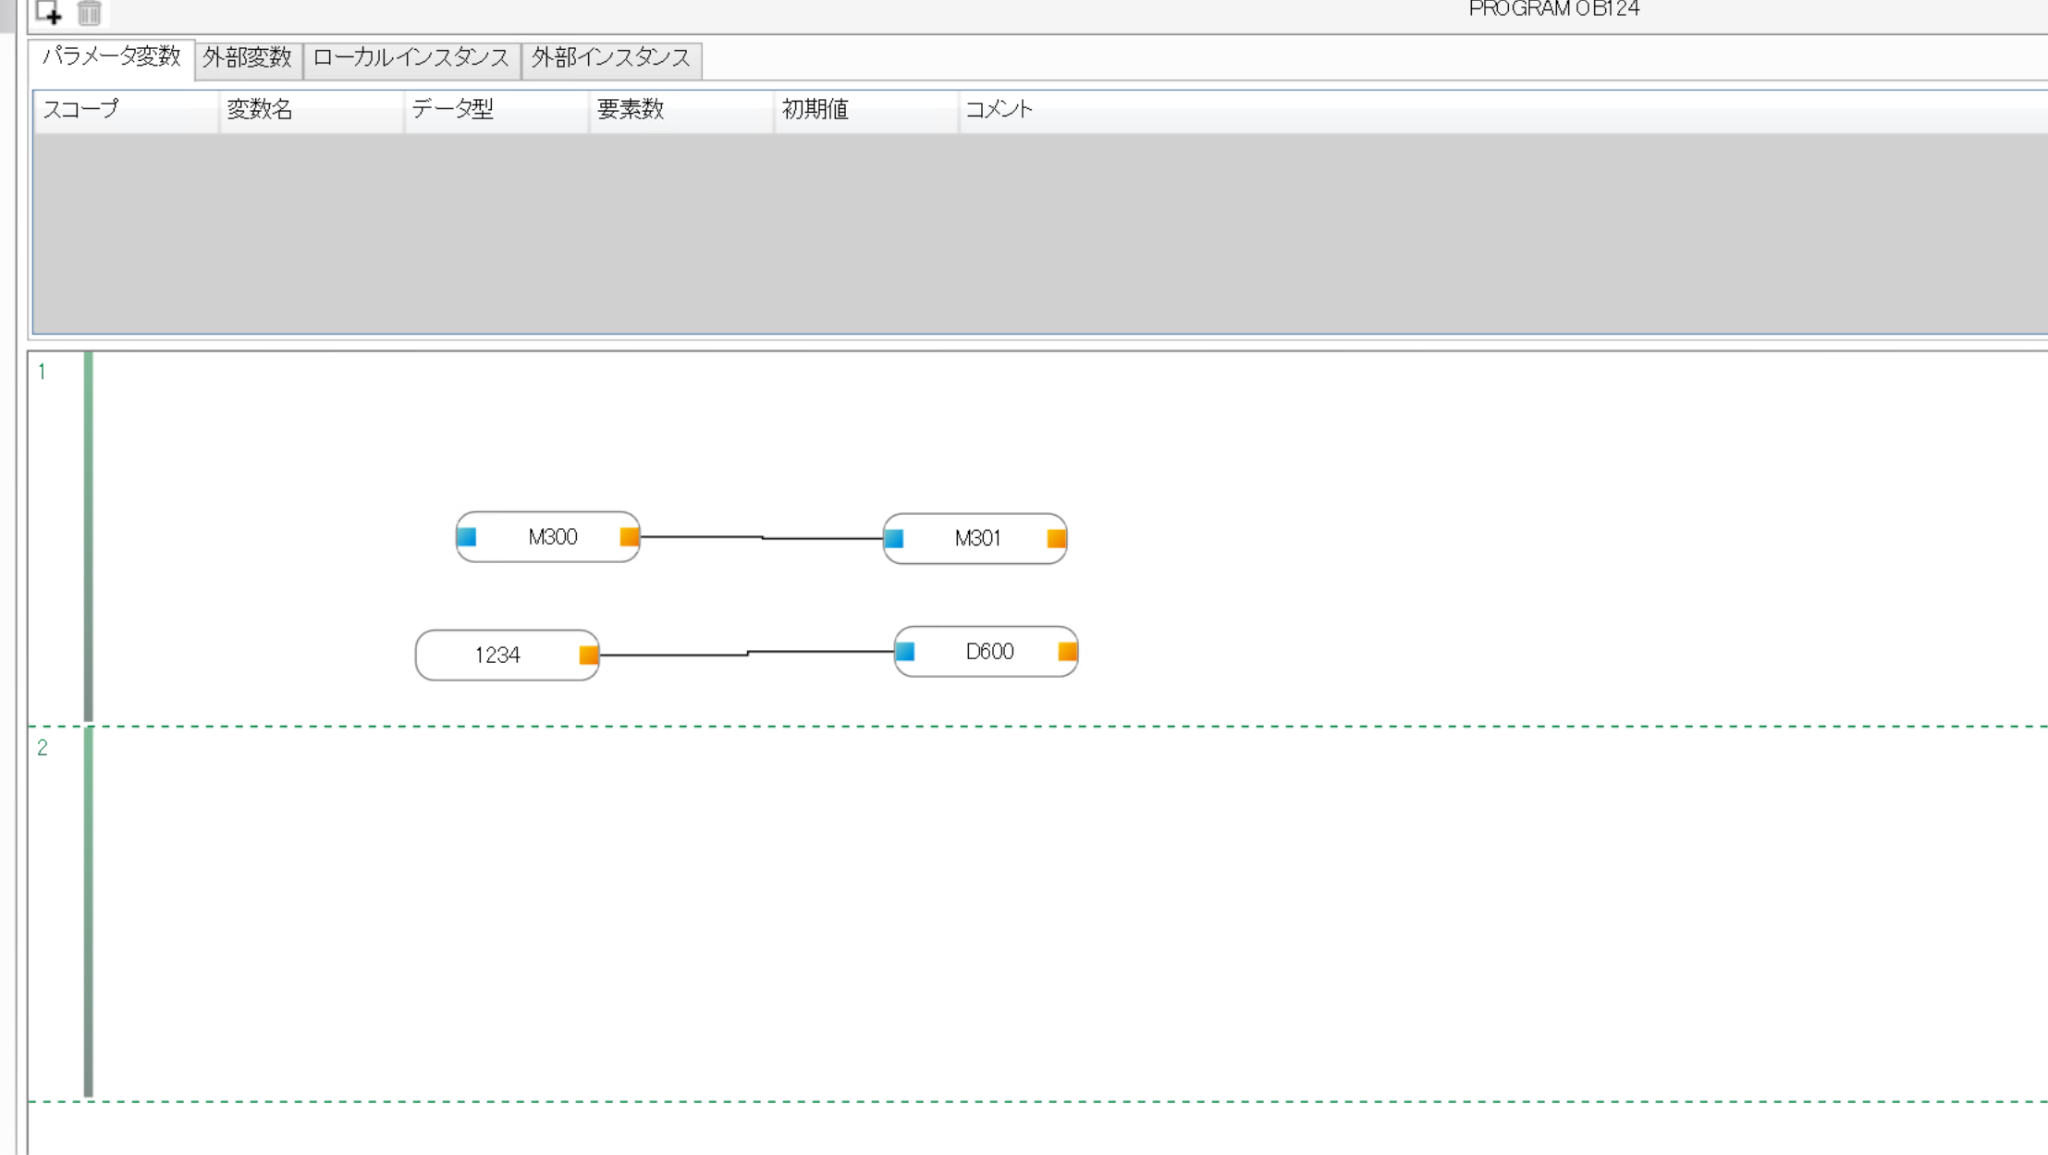Viewport: 2048px width, 1155px height.
Task: Switch to the 外部変数 tab
Action: 247,58
